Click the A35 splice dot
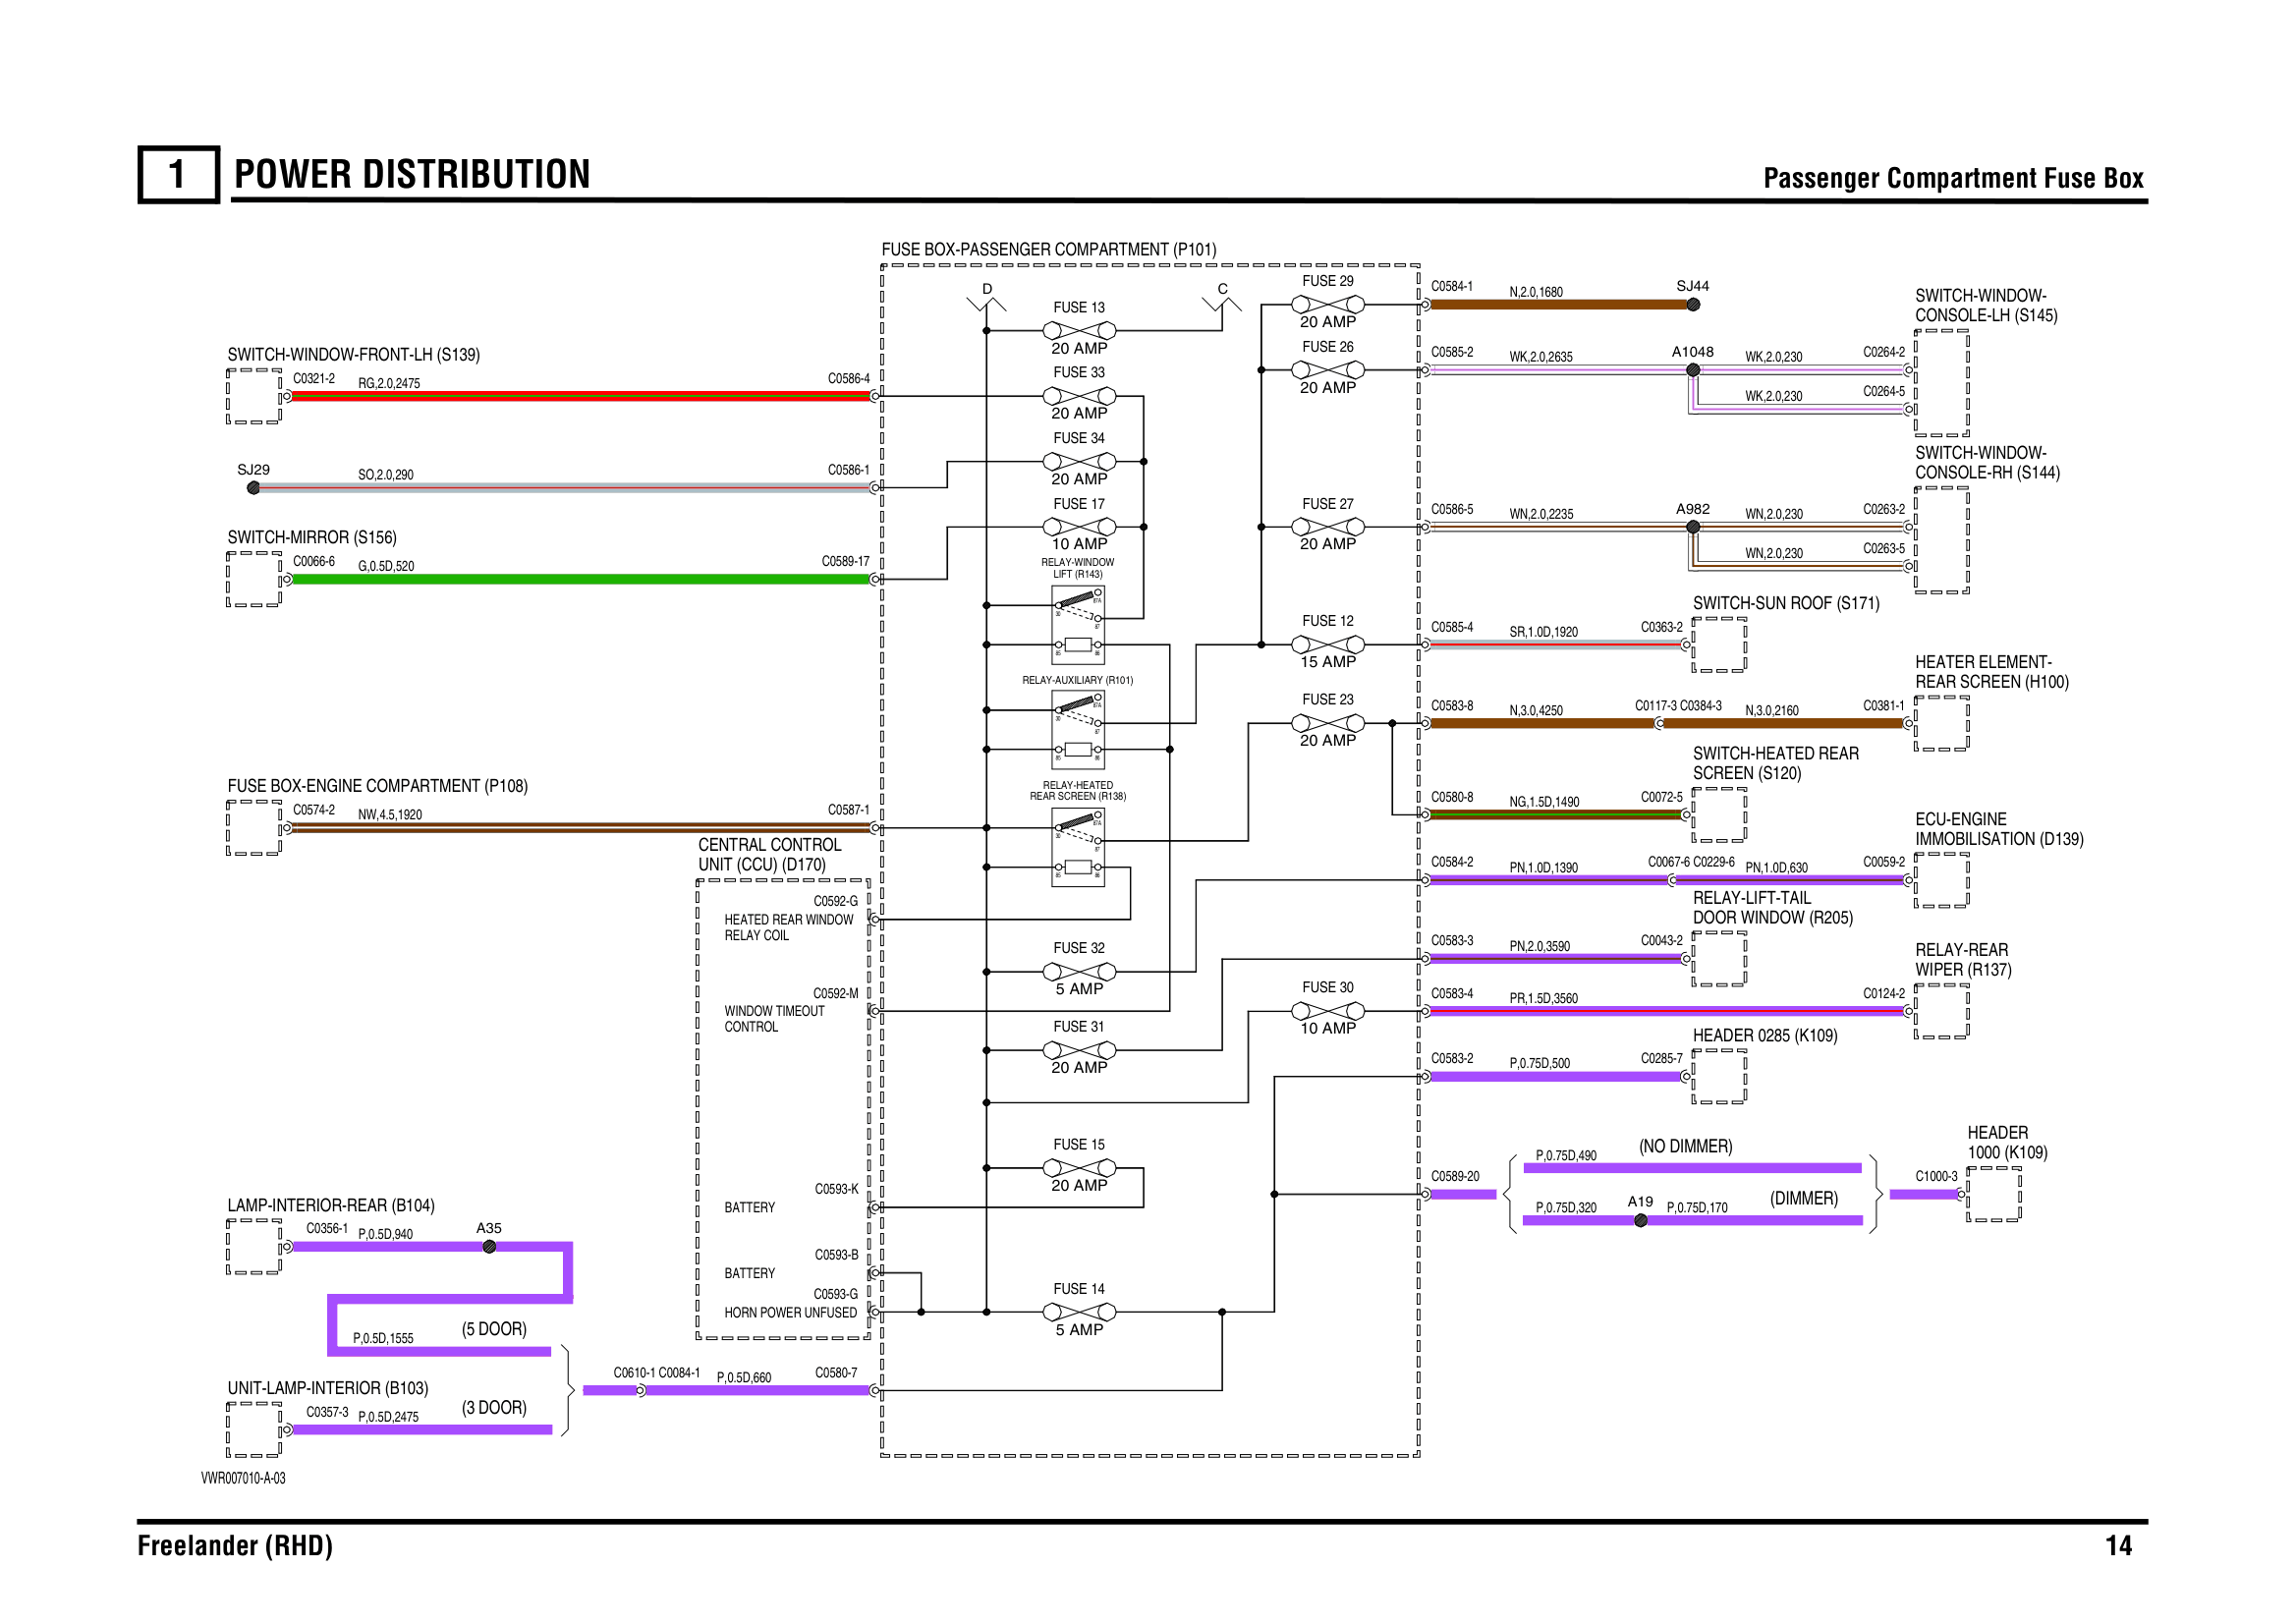 (489, 1247)
